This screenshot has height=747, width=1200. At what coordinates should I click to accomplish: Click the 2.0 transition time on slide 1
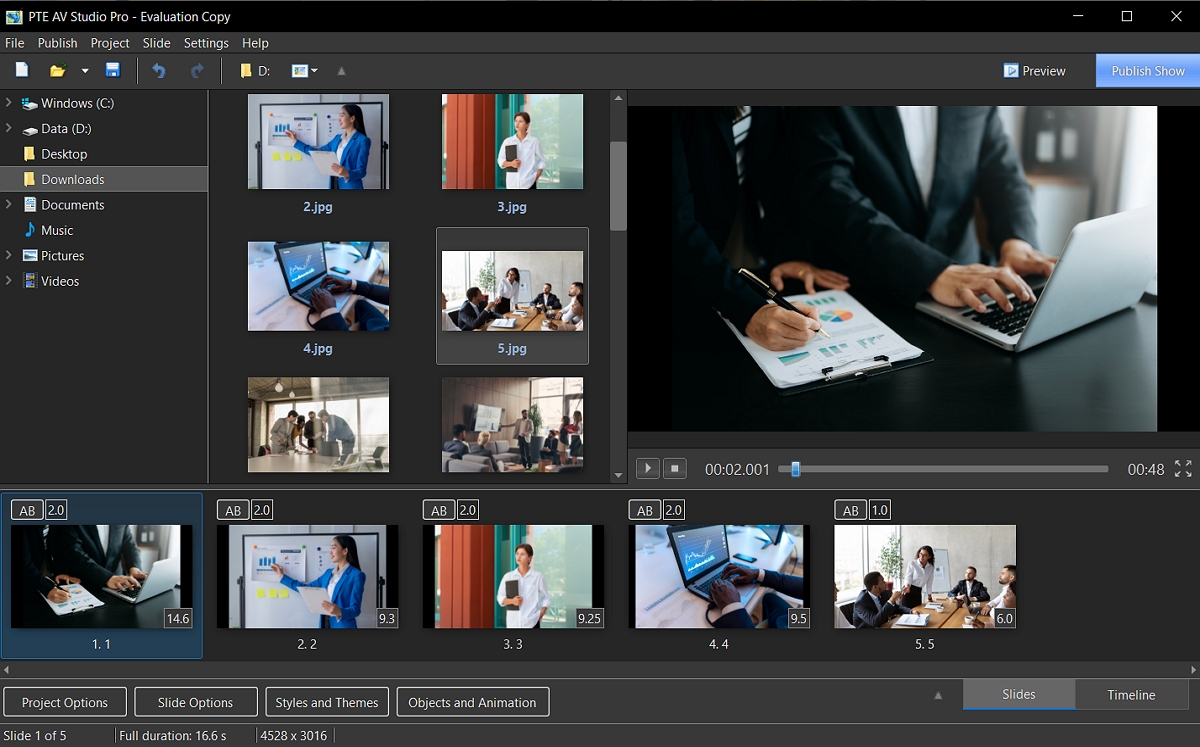pyautogui.click(x=56, y=510)
